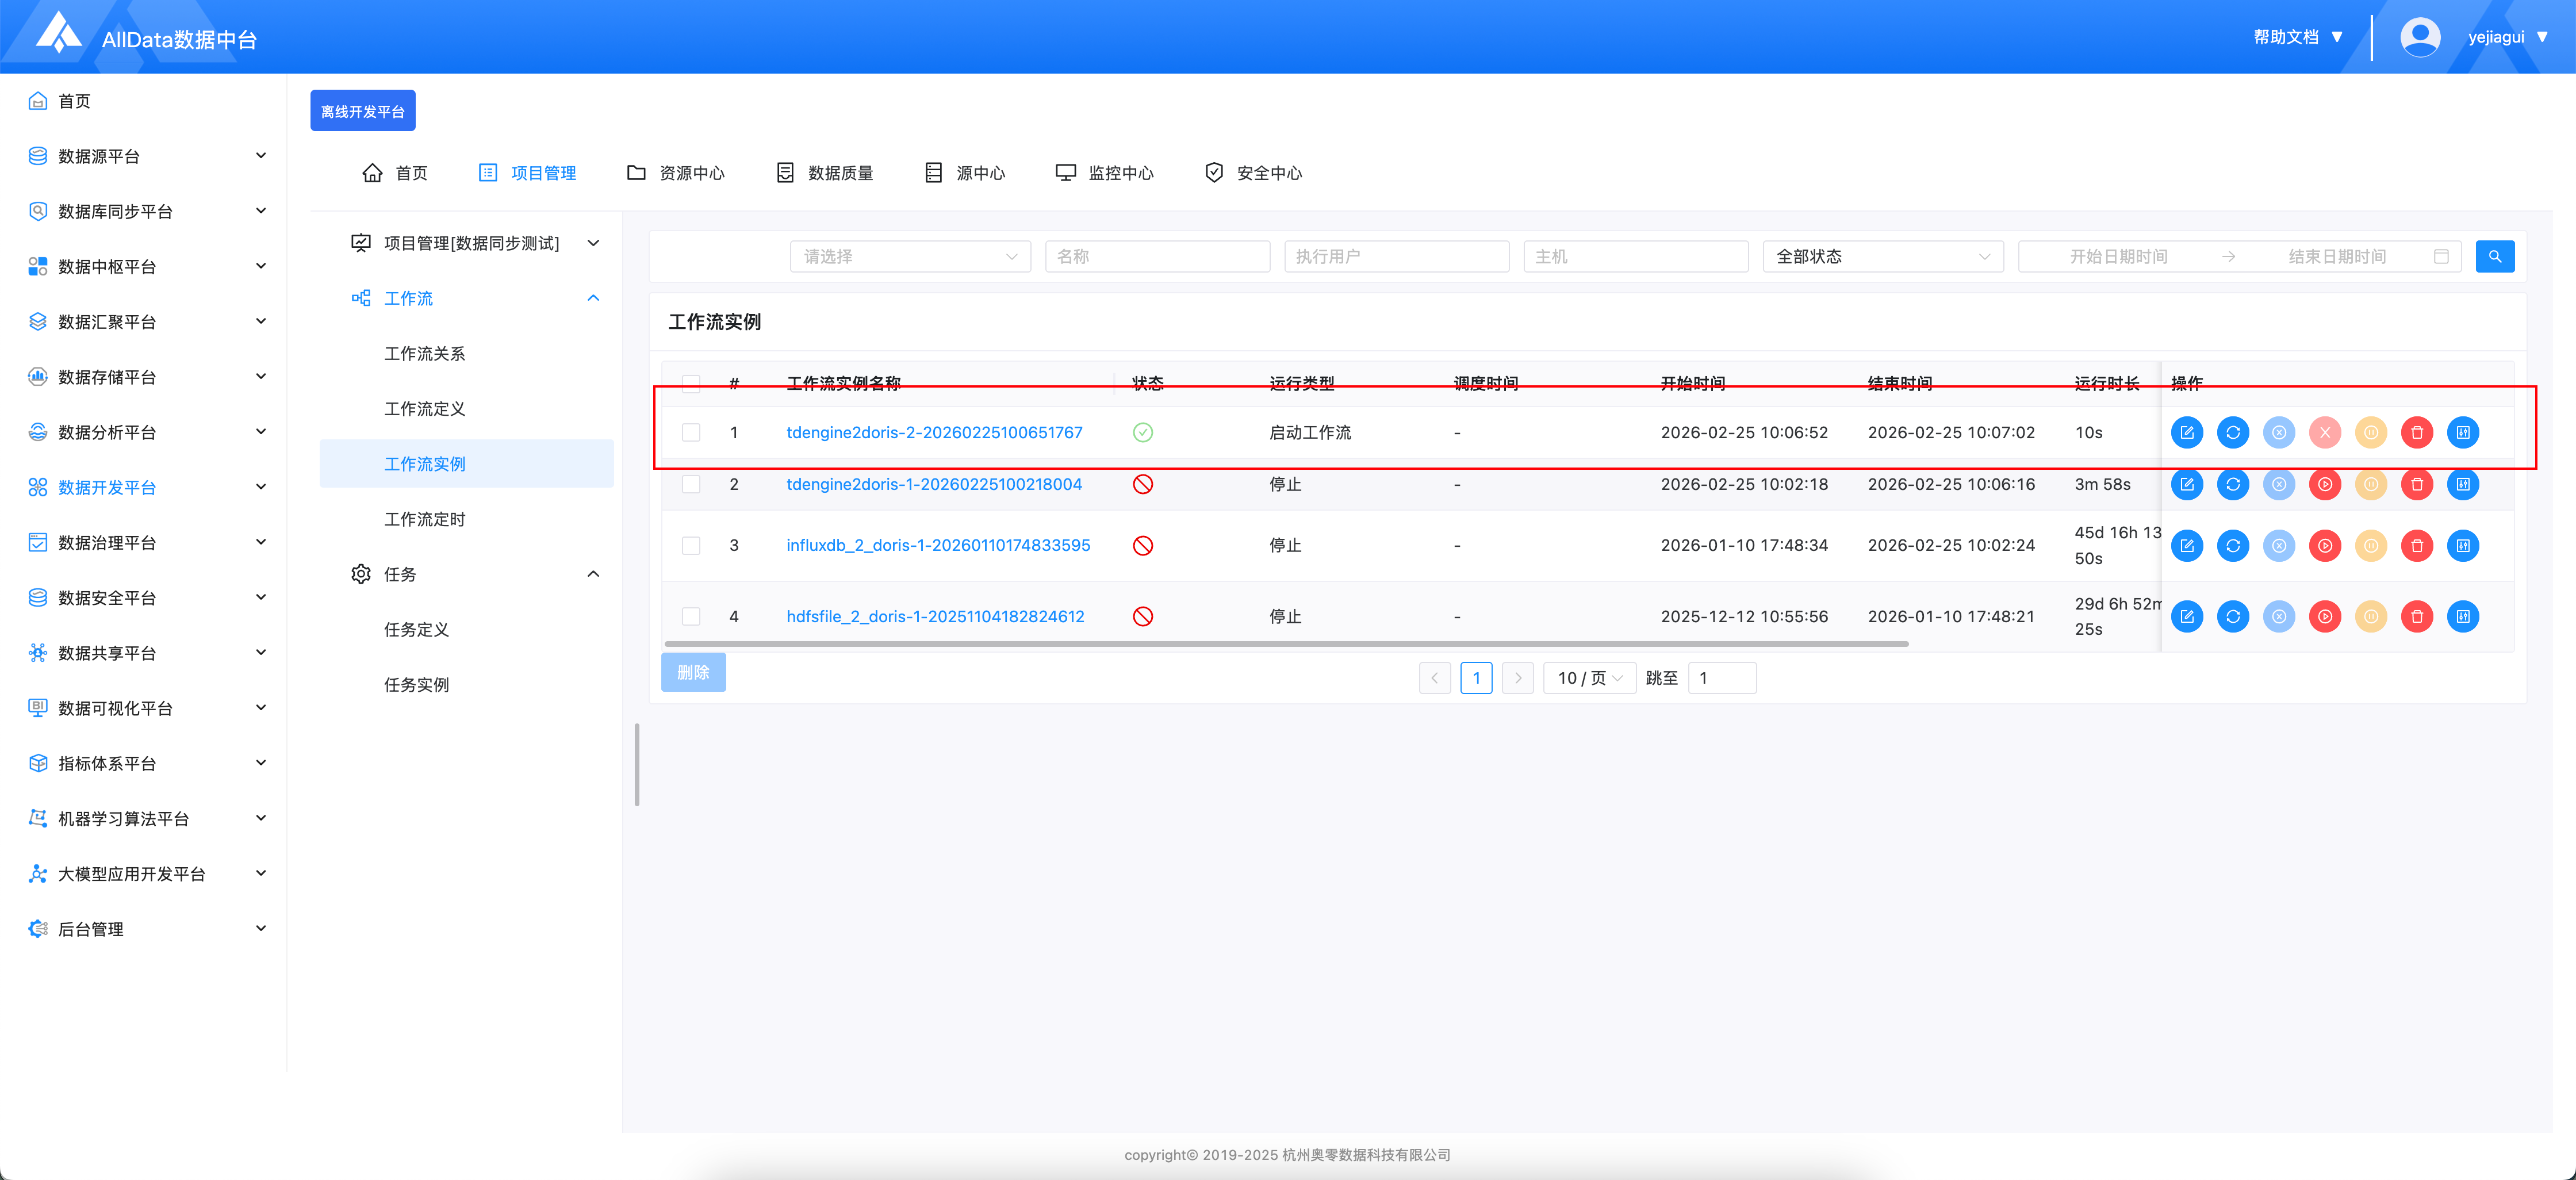Toggle select-all checkbox in table header
The width and height of the screenshot is (2576, 1180).
click(x=691, y=383)
